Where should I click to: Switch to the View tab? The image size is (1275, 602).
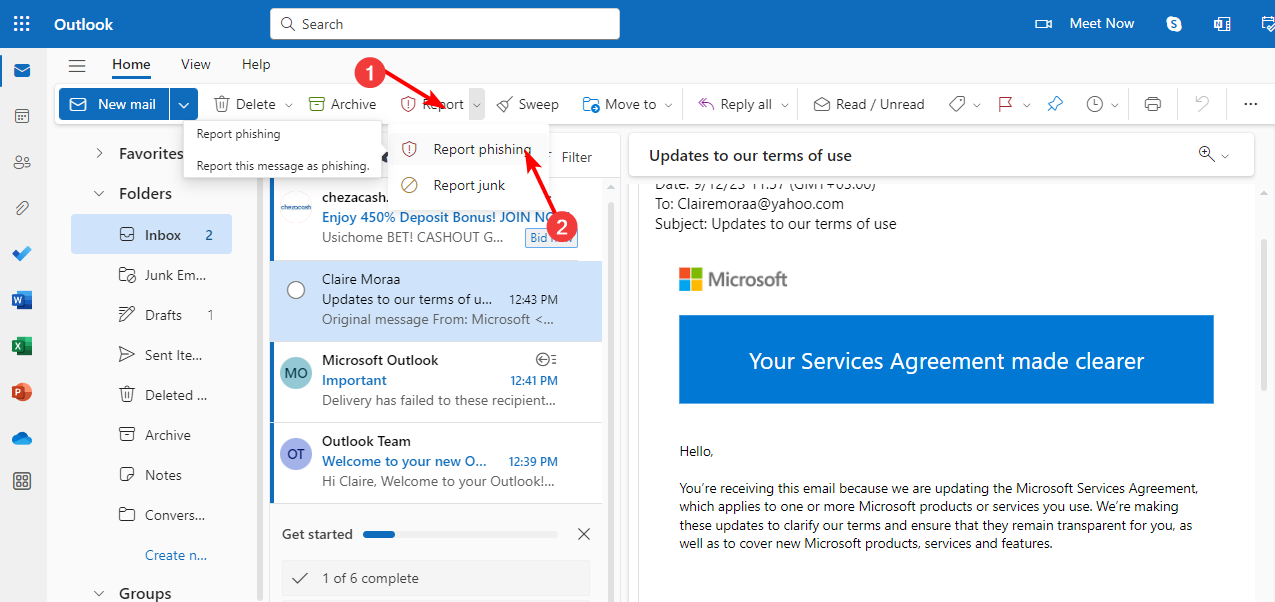(x=195, y=64)
